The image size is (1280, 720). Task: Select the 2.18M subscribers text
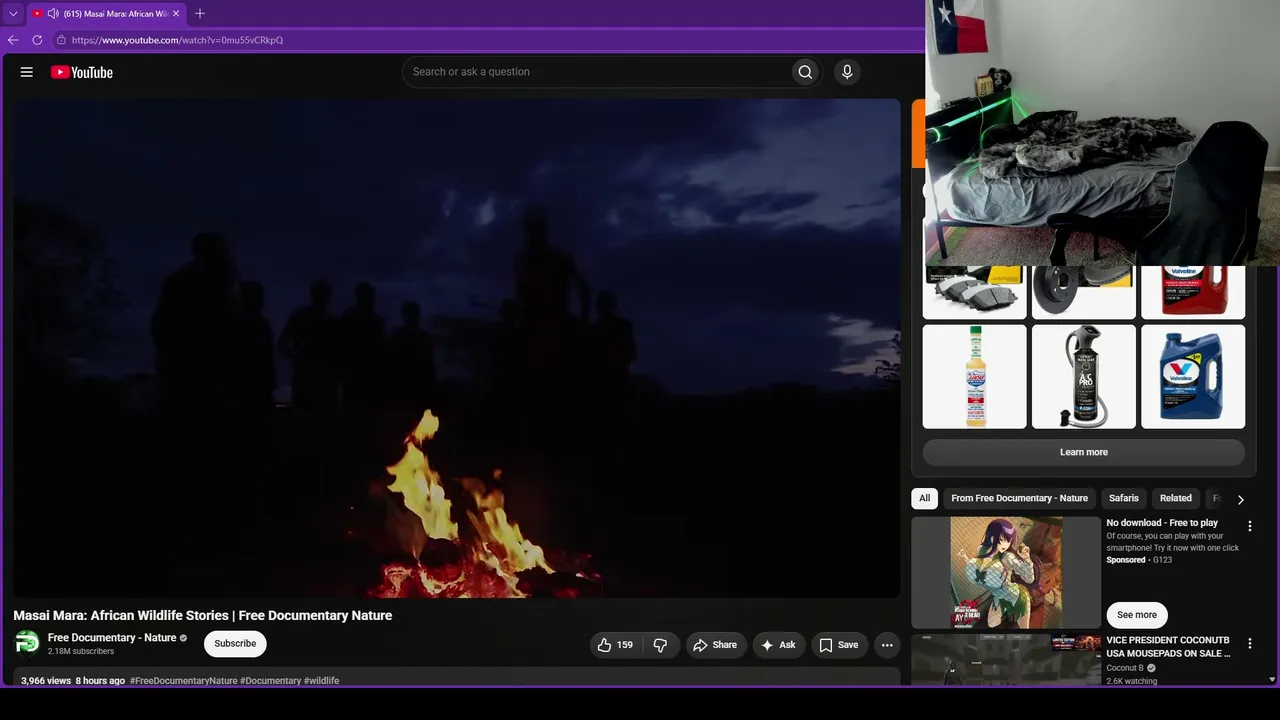(81, 652)
